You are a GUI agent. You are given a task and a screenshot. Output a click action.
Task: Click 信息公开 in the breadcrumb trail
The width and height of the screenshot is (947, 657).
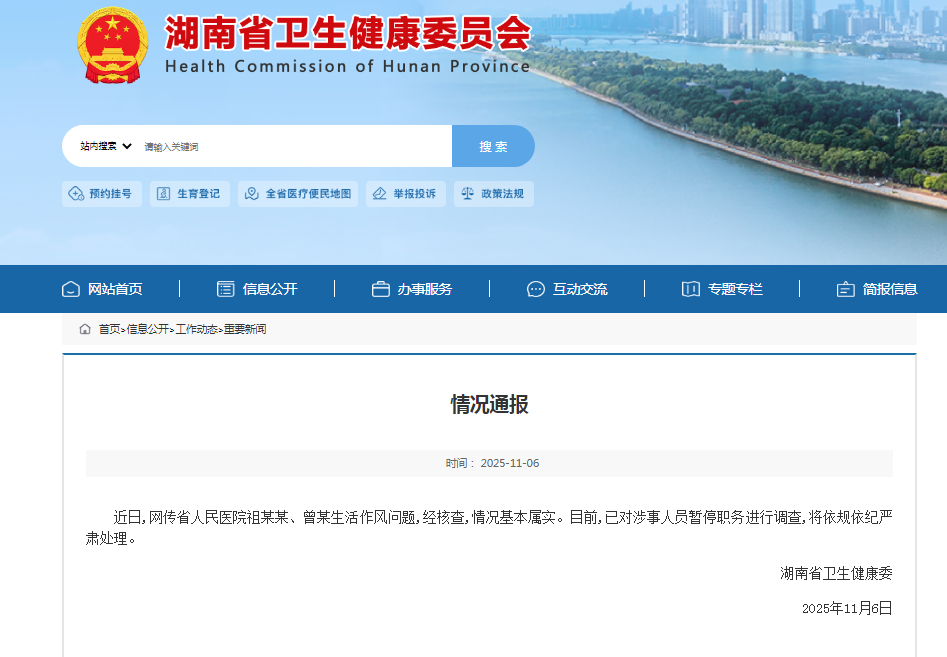(x=147, y=329)
